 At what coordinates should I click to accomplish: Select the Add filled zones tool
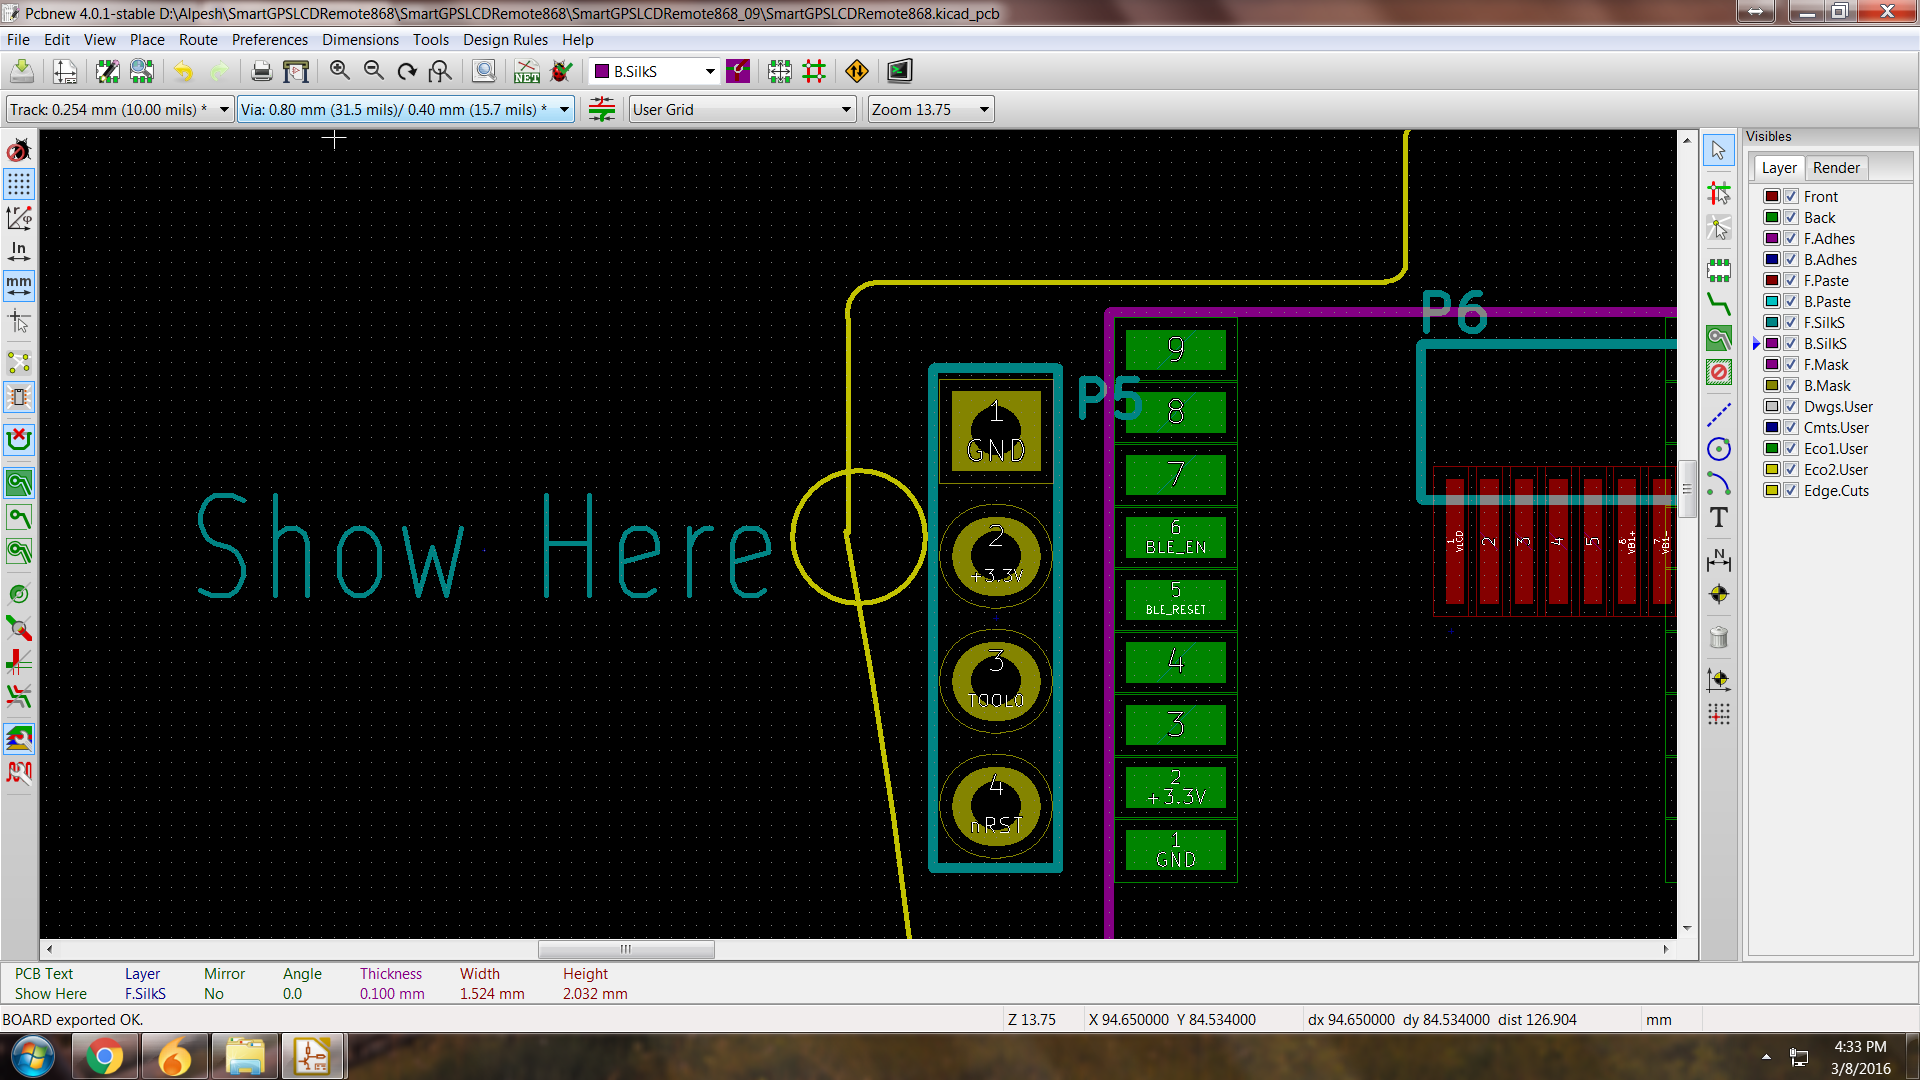point(1719,339)
